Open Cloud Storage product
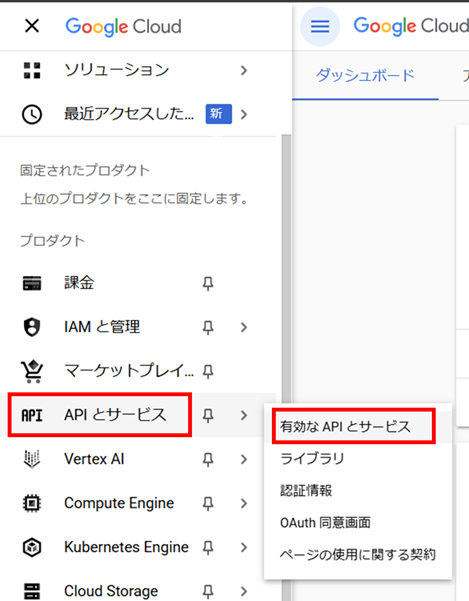 [x=111, y=591]
